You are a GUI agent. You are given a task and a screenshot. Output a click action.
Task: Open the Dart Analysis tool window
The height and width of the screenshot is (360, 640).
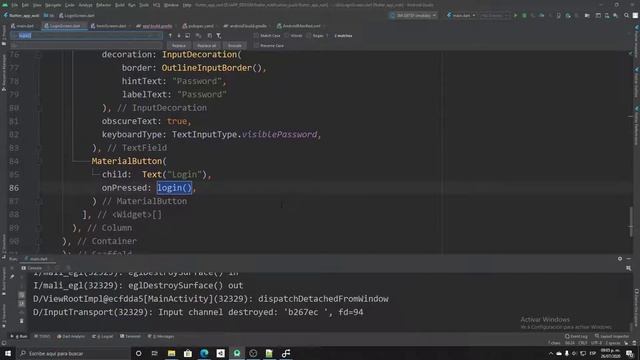[71, 336]
